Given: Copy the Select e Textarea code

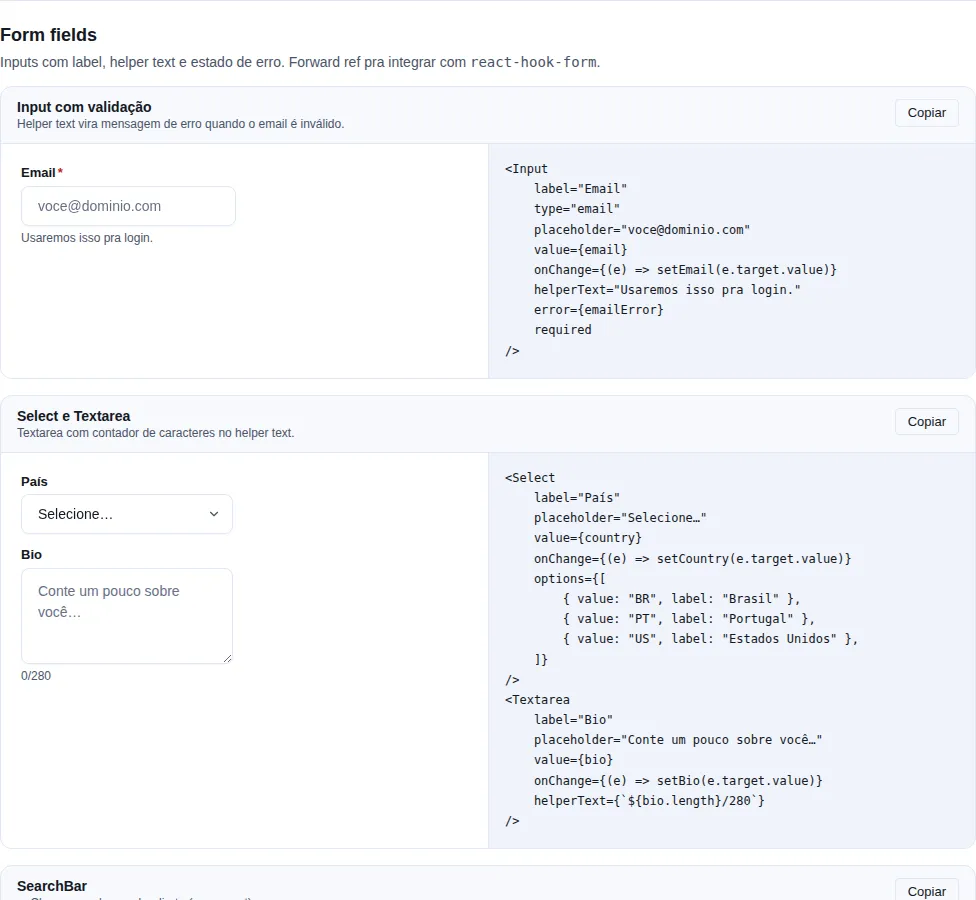Looking at the screenshot, I should pos(926,421).
